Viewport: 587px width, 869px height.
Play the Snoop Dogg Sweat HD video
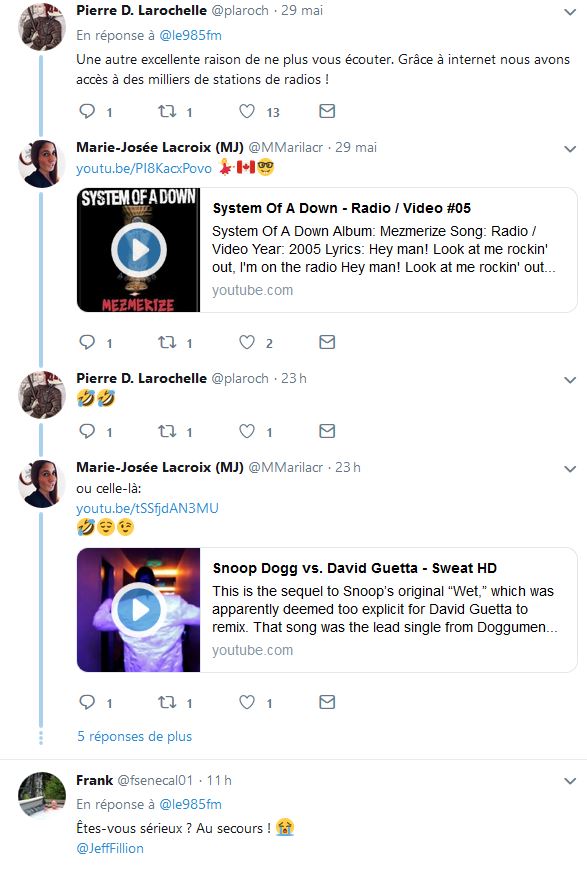click(139, 610)
